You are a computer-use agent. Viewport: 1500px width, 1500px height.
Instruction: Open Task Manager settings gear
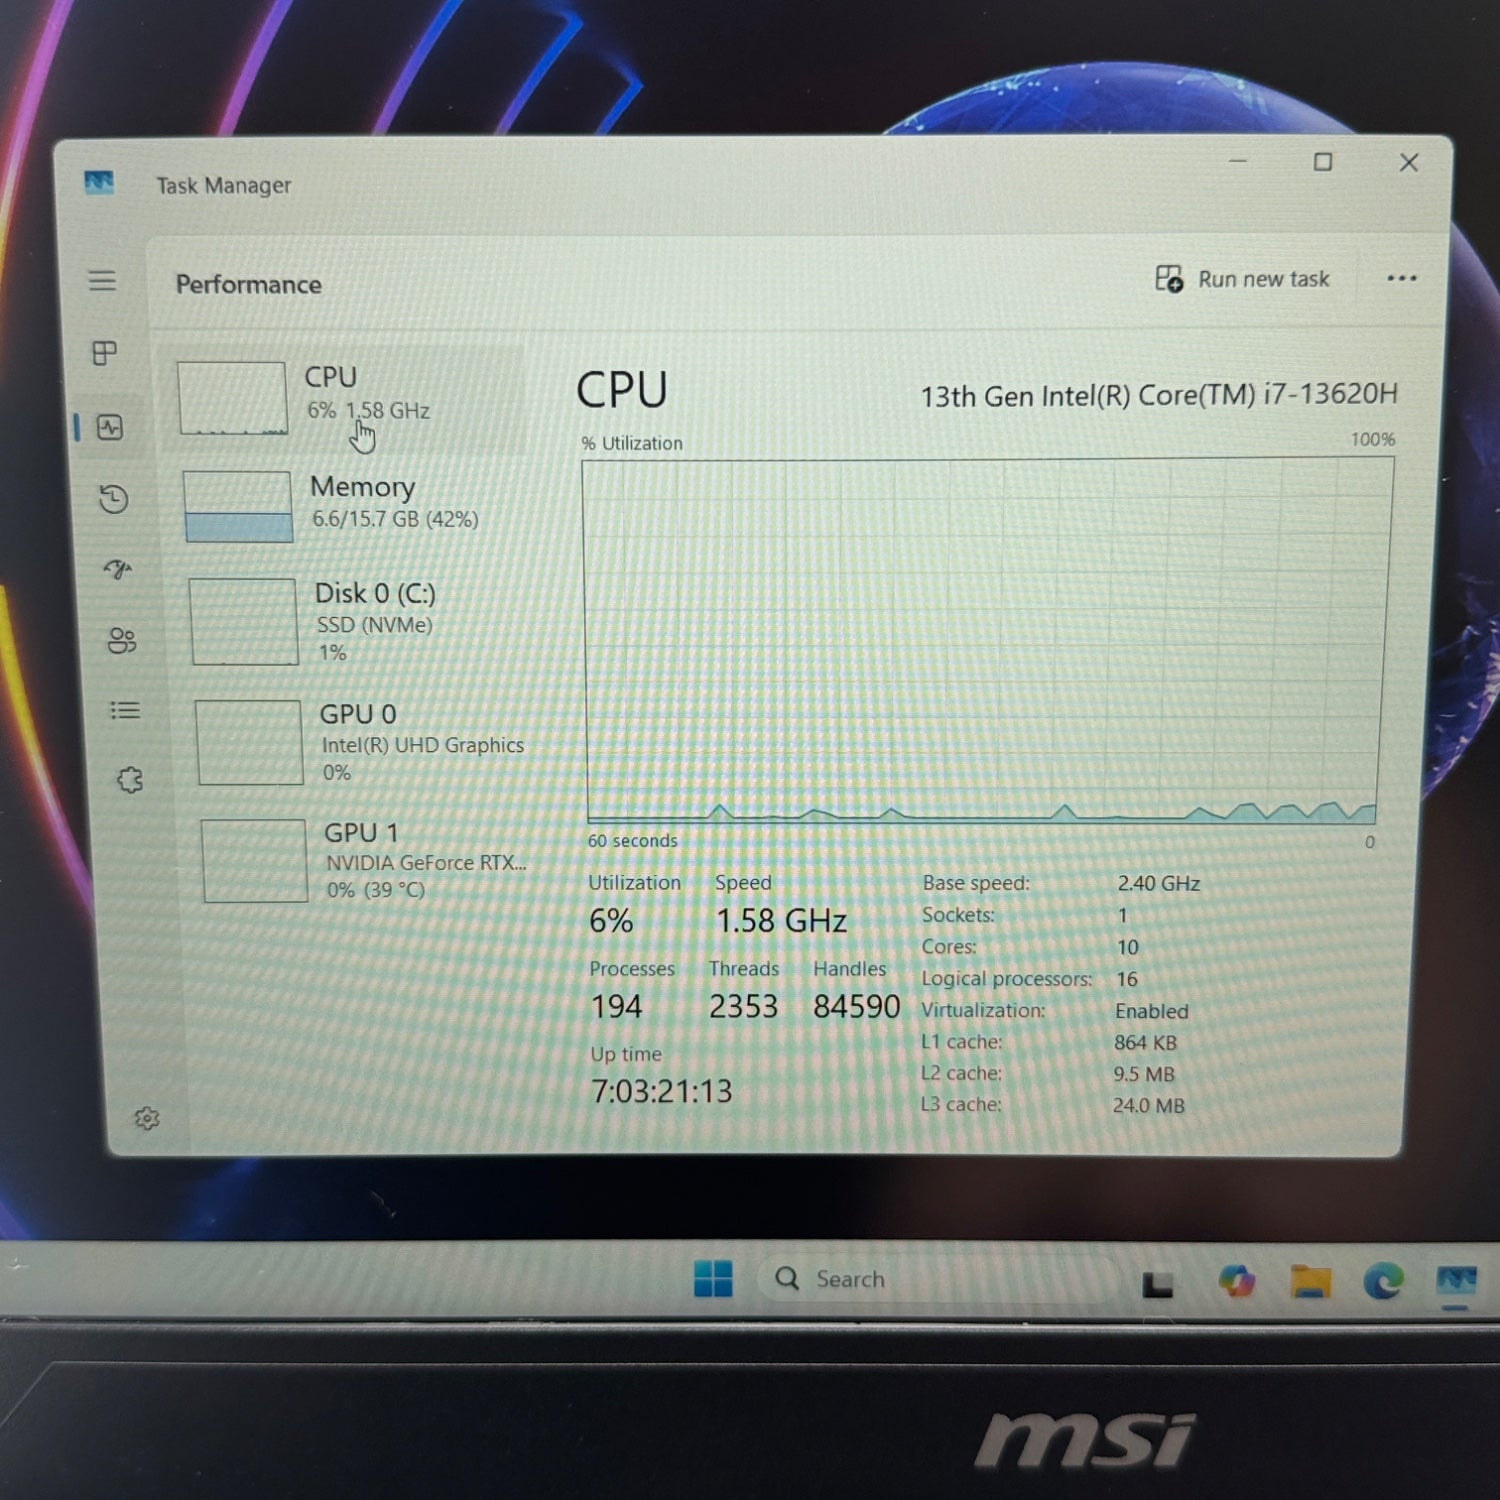click(x=147, y=1118)
